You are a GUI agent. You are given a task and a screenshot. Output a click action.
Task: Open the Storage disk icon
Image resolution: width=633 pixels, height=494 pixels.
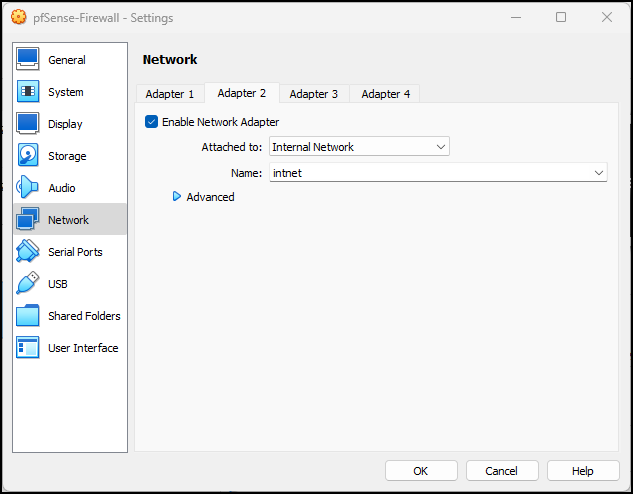pos(27,155)
